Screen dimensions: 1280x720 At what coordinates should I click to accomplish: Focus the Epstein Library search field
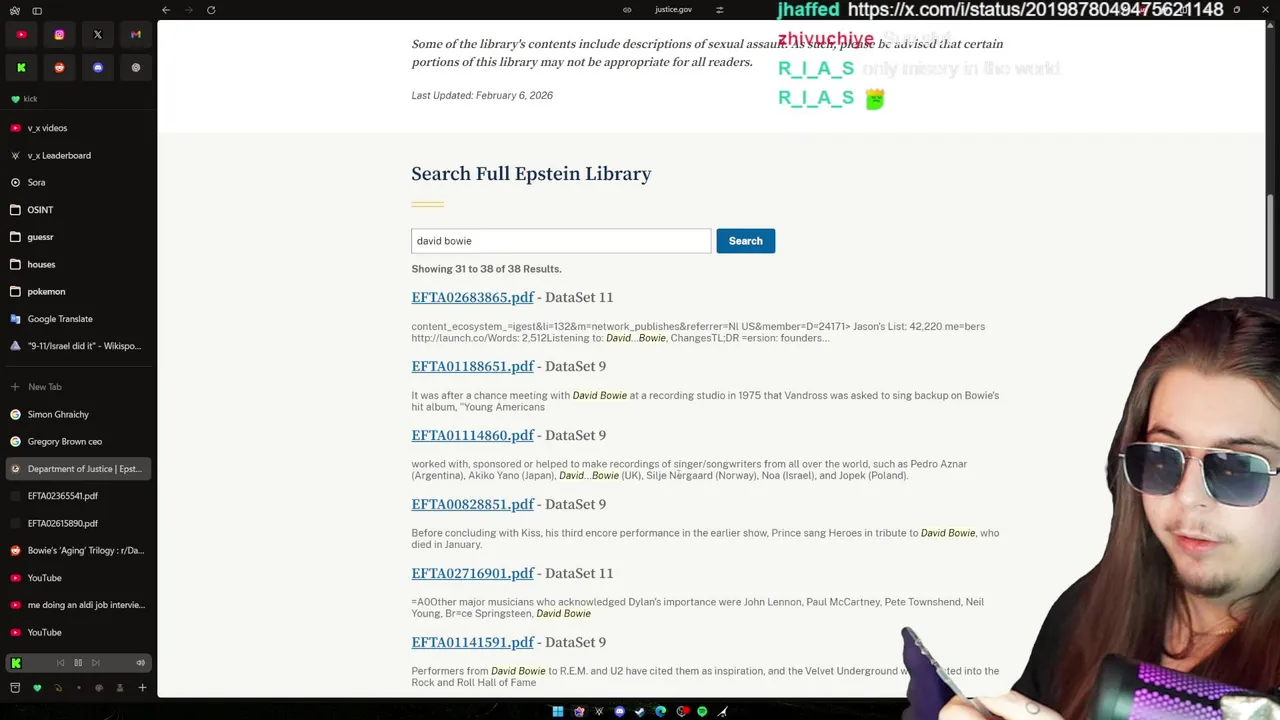coord(561,241)
